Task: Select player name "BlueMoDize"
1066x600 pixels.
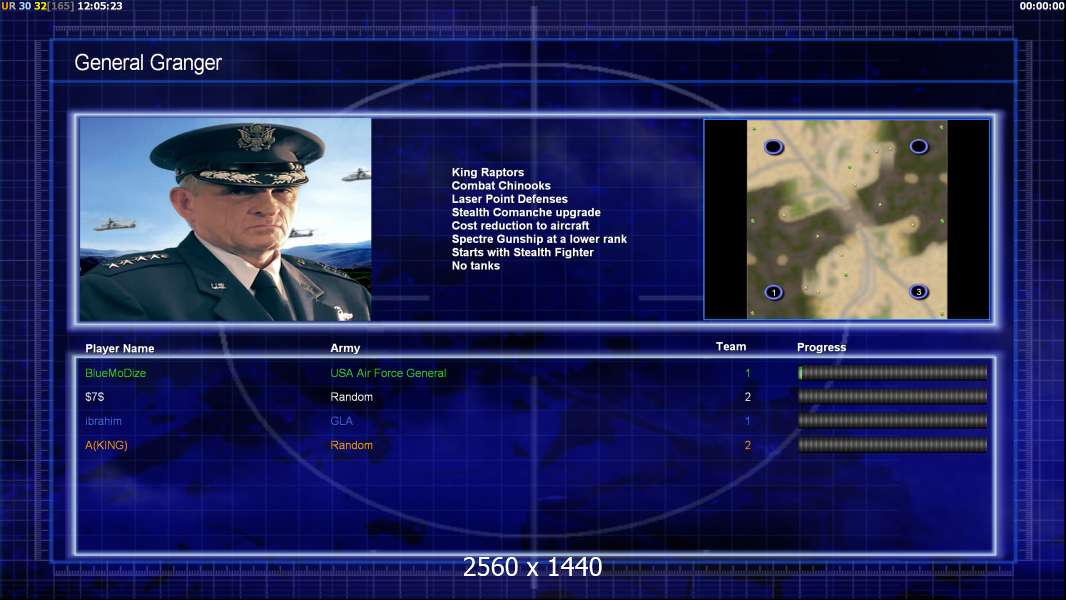Action: 116,373
